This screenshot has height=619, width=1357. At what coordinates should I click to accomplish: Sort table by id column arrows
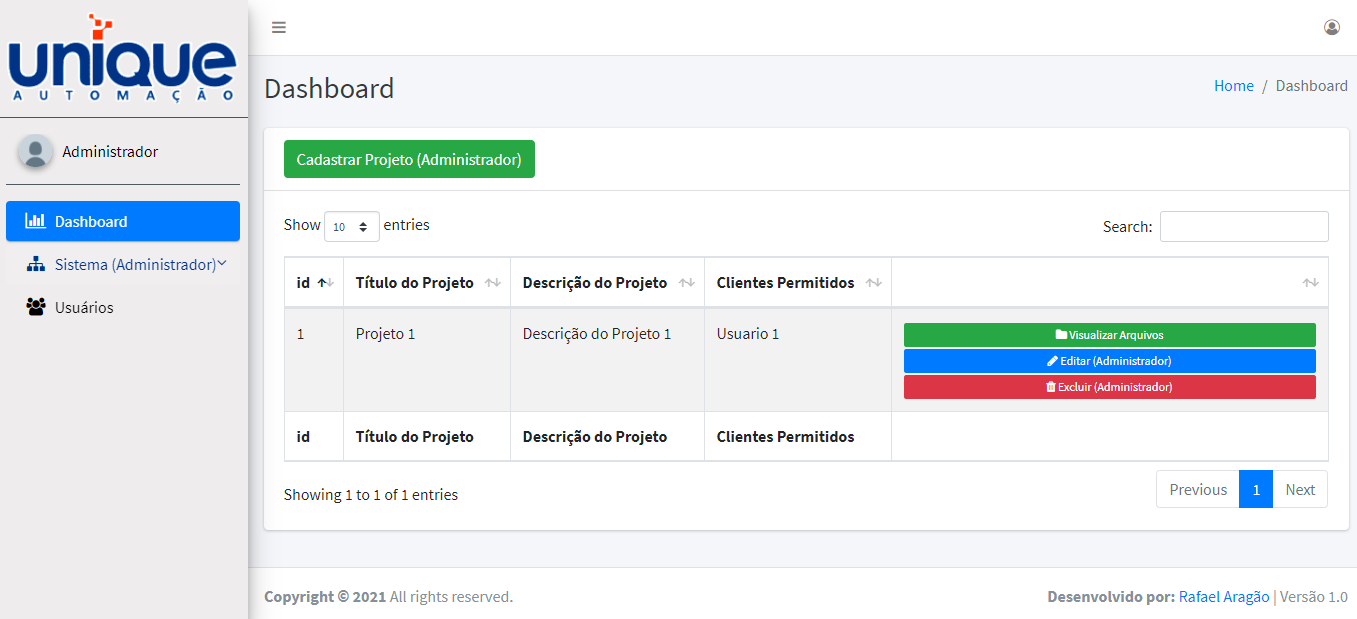coord(325,283)
